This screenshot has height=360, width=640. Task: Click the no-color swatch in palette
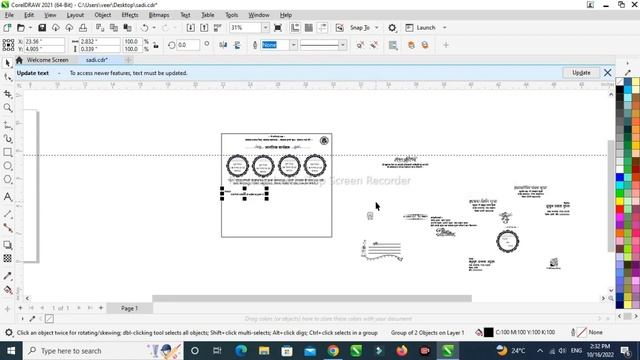(620, 82)
